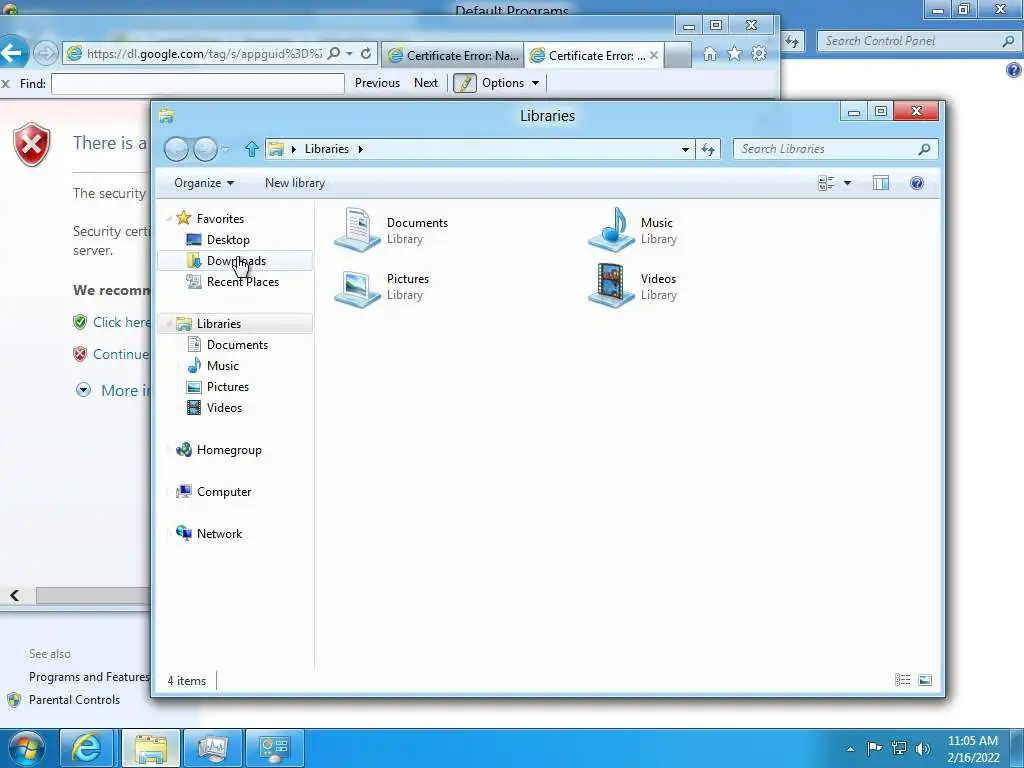Open Control Panel taskbar item
1024x768 pixels.
(275, 748)
